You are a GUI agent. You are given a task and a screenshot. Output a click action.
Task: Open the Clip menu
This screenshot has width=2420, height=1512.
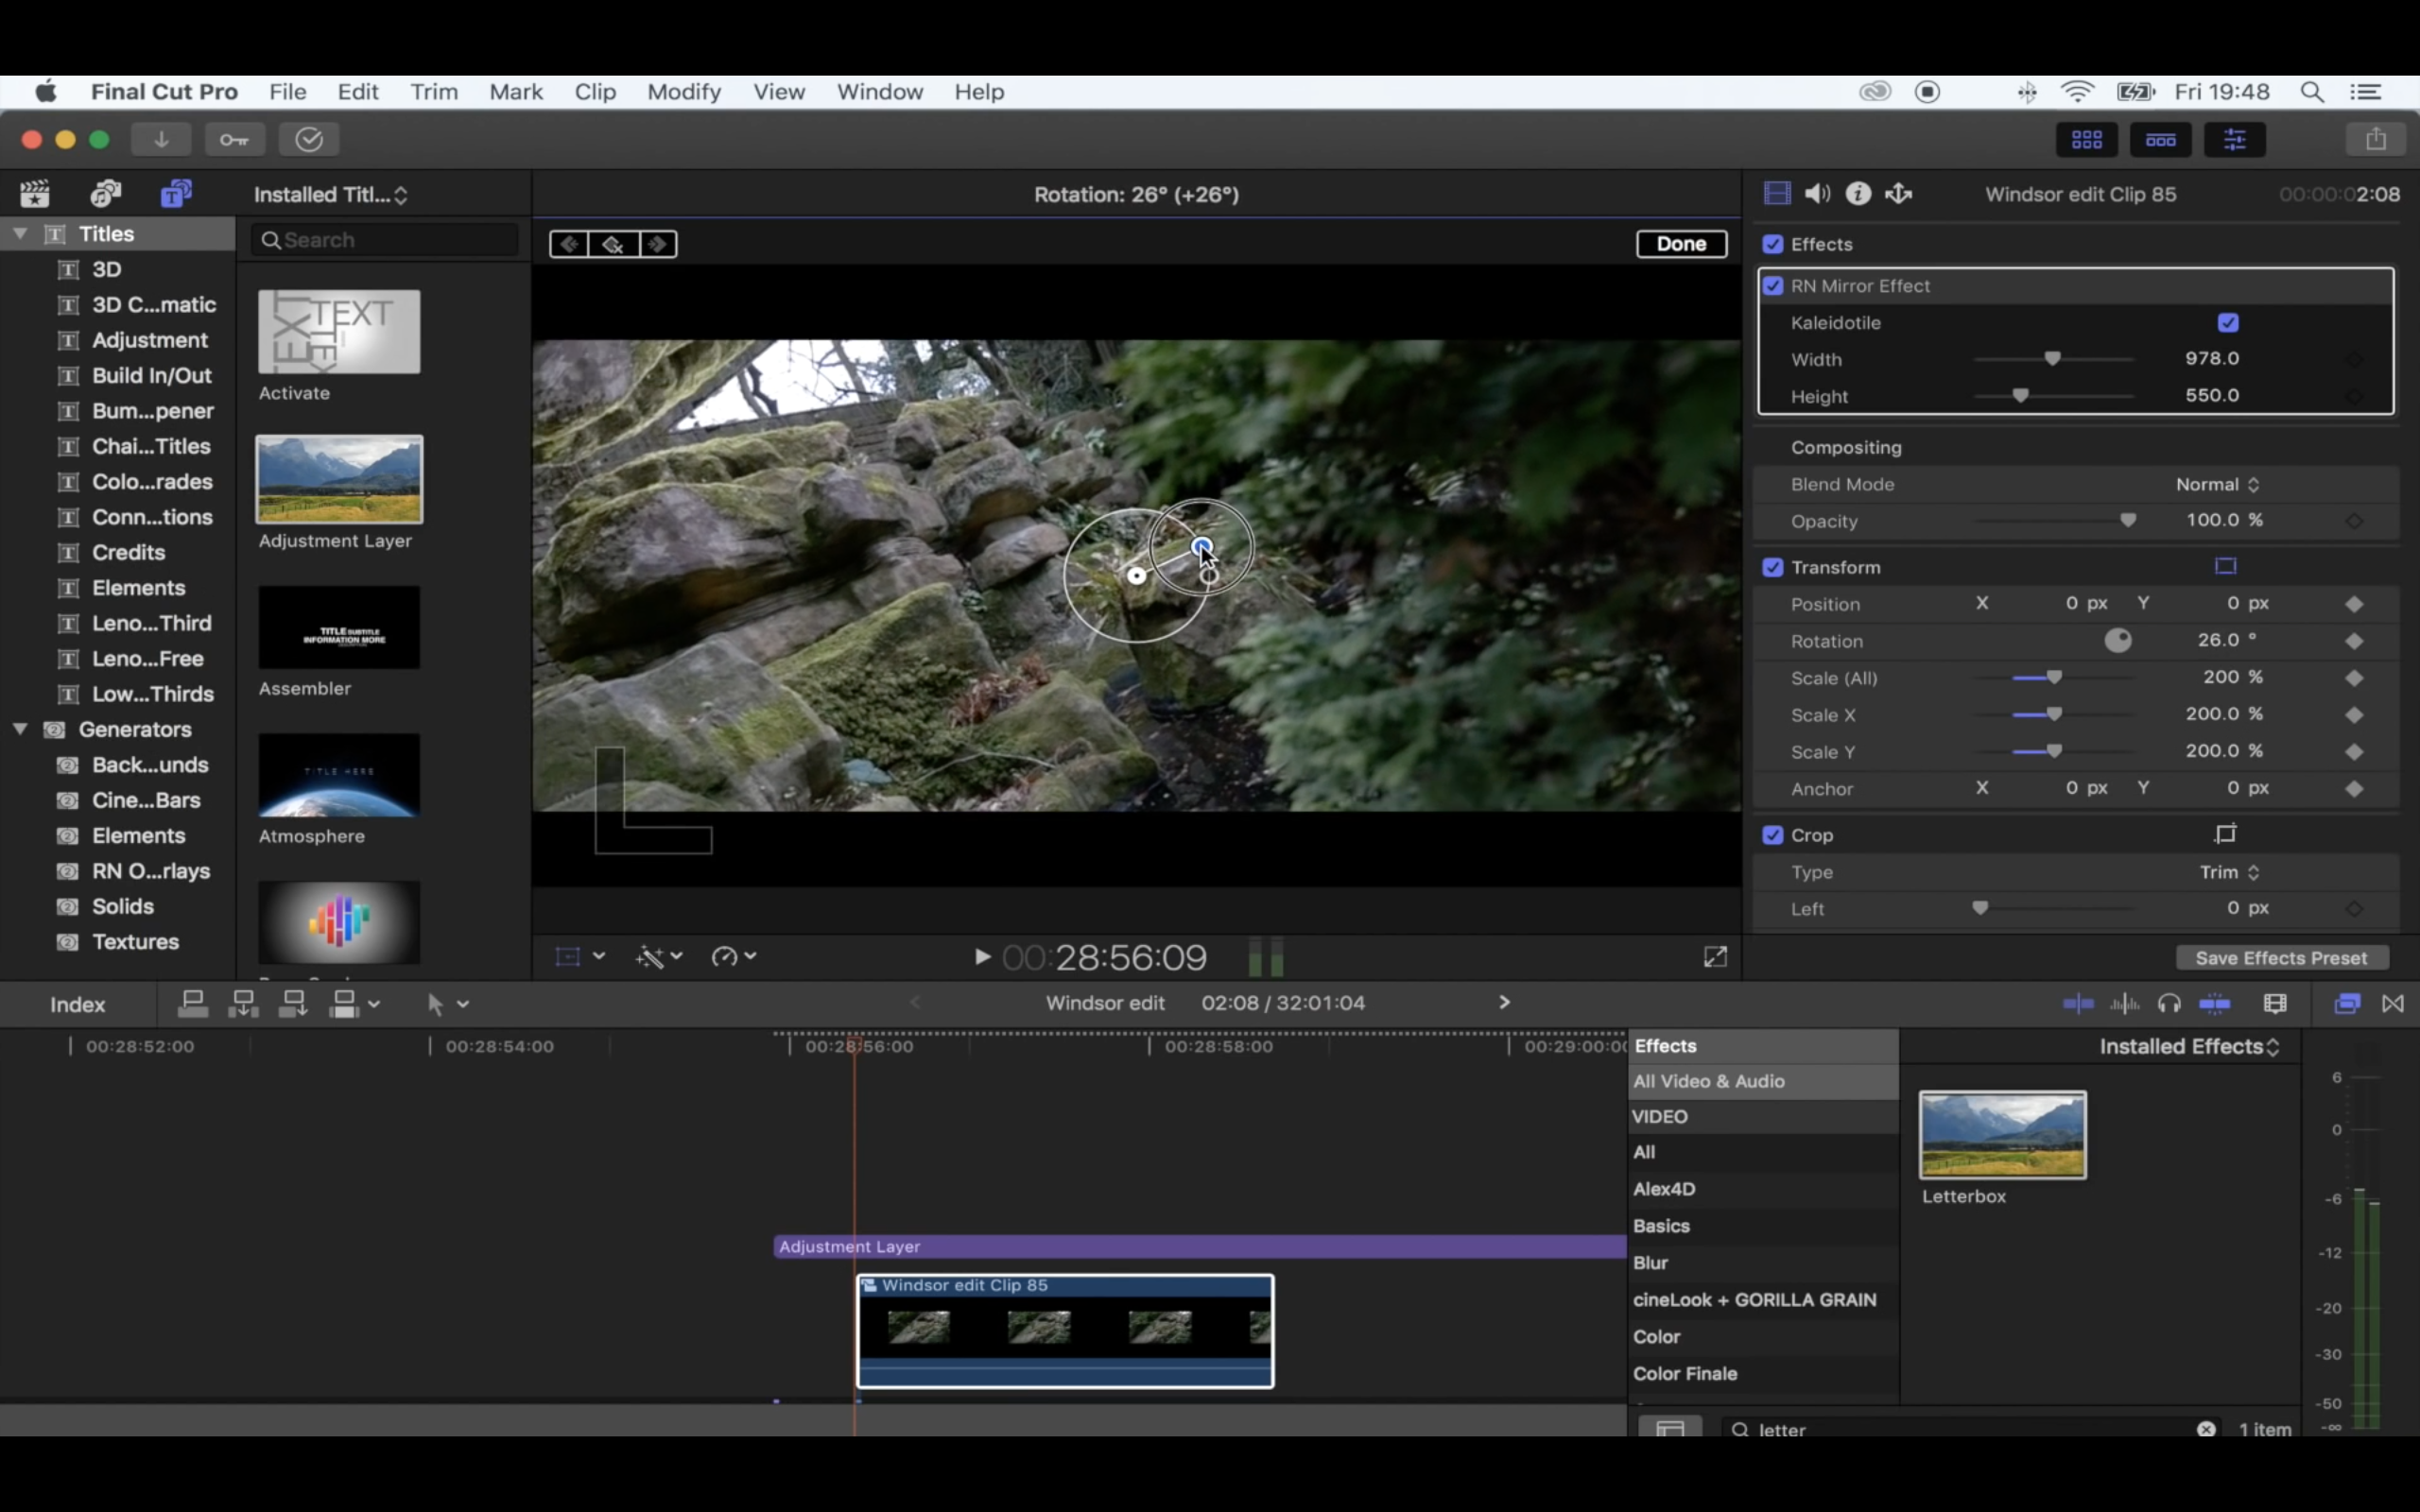[x=594, y=92]
